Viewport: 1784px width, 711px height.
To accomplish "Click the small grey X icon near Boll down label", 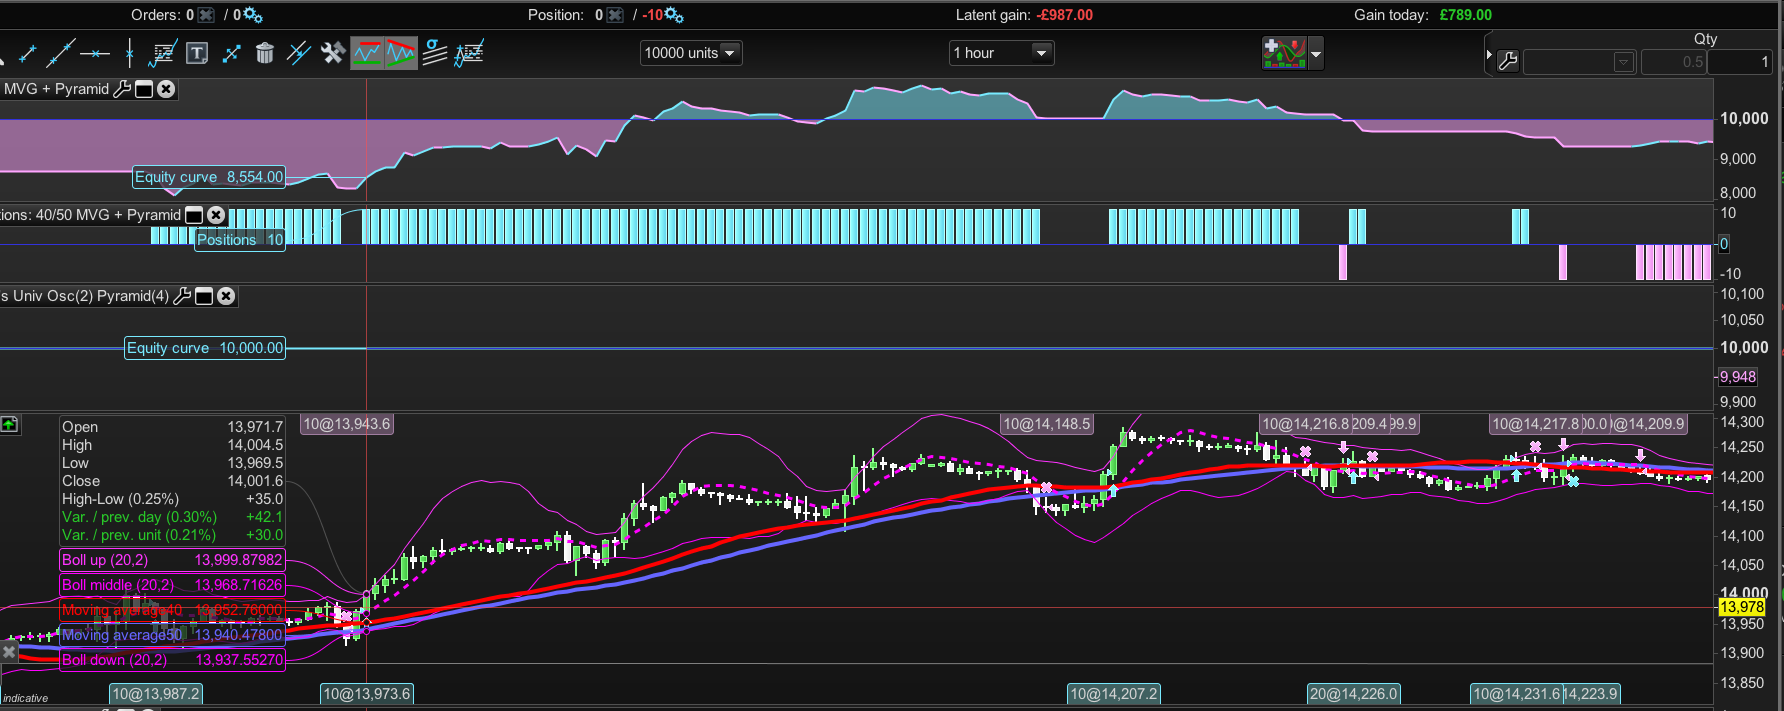I will click(8, 652).
